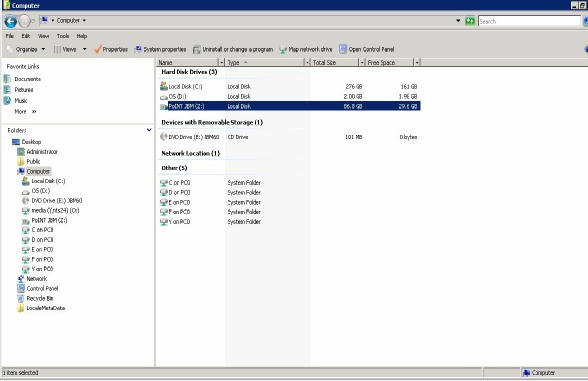
Task: Go back with the blue Back arrow
Action: point(10,21)
